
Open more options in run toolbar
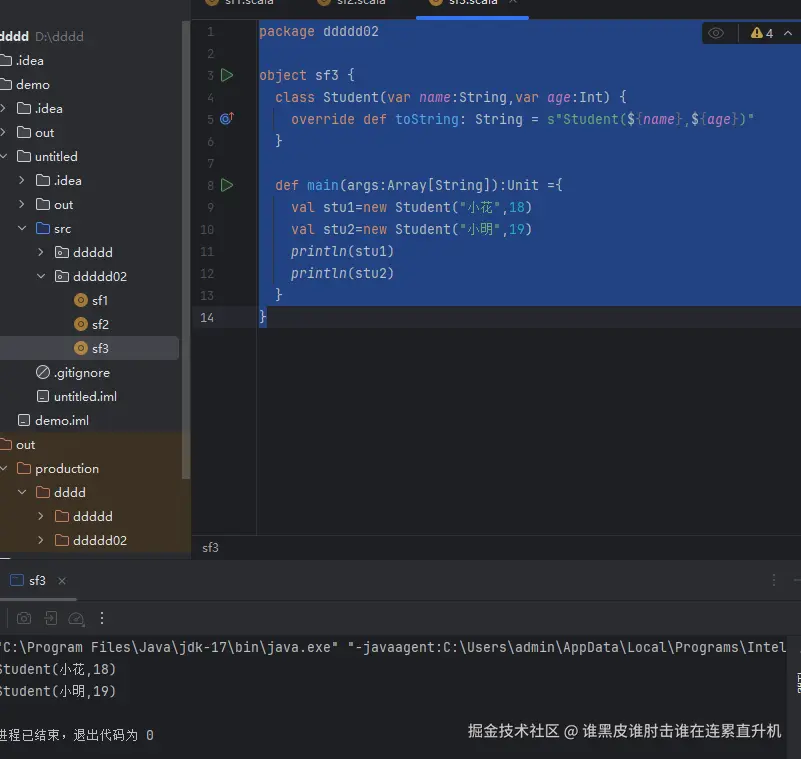tap(102, 618)
